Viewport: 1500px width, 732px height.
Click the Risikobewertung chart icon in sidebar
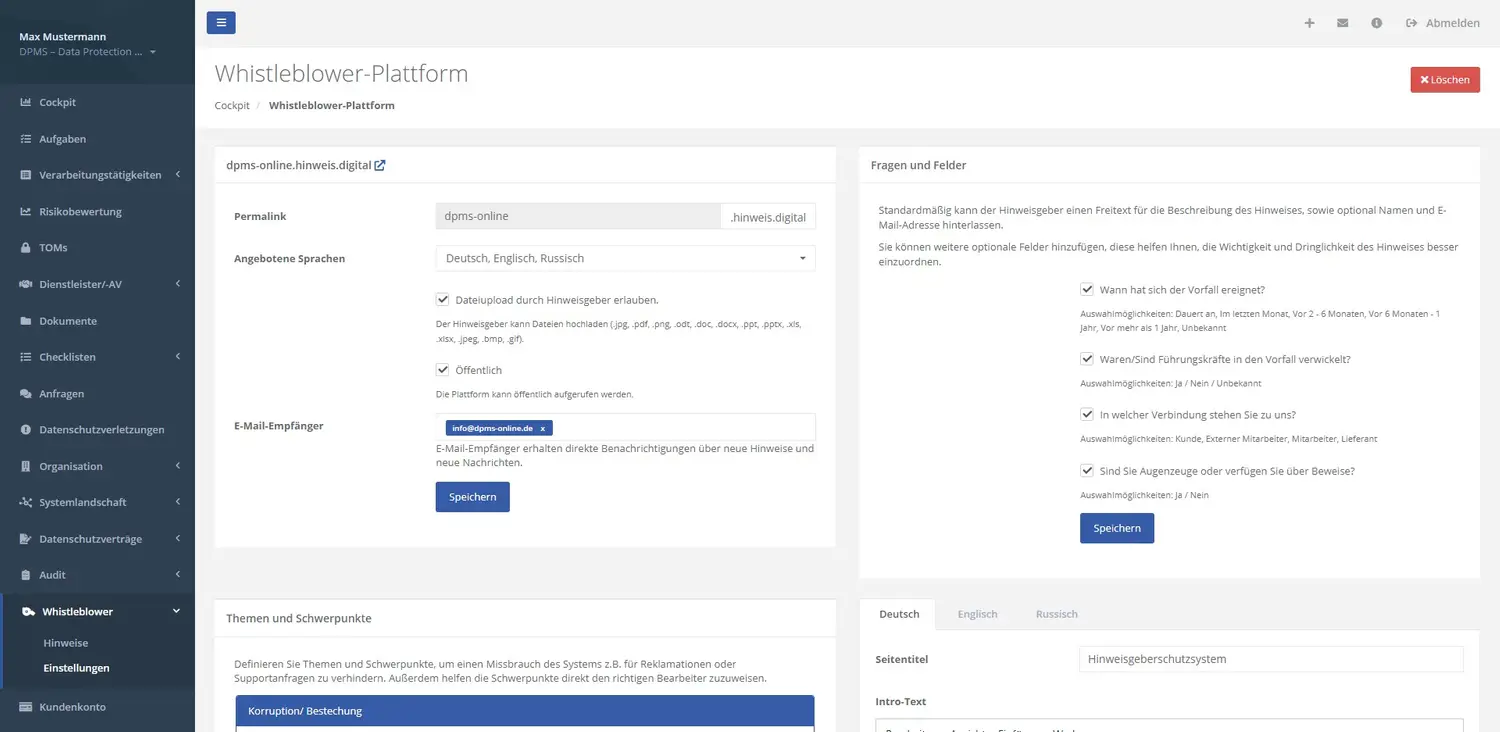click(x=26, y=212)
